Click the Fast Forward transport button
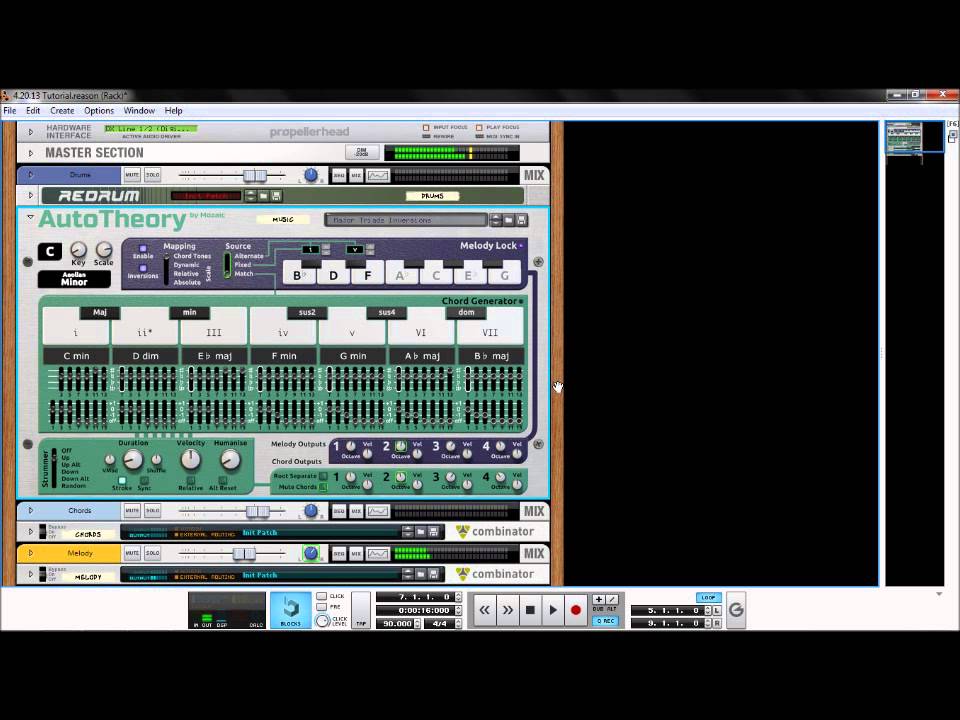This screenshot has width=960, height=720. tap(508, 610)
